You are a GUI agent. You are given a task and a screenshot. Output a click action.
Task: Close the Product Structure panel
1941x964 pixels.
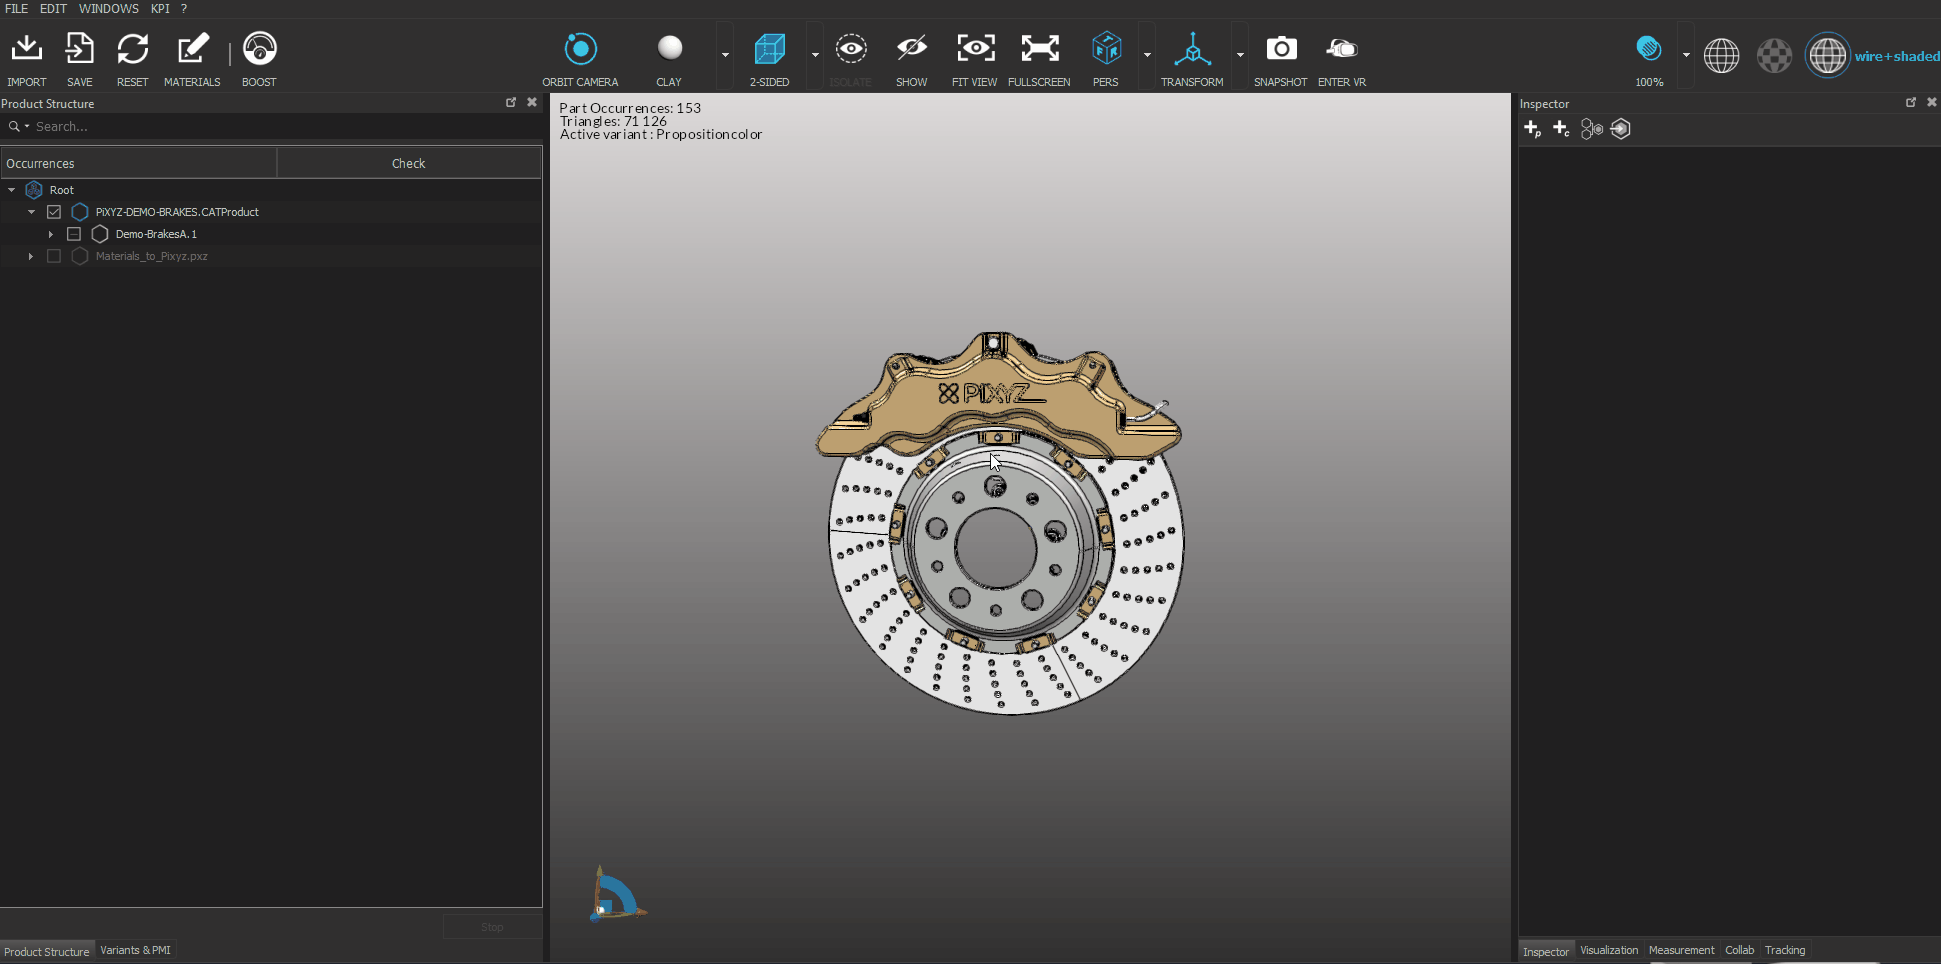(532, 103)
